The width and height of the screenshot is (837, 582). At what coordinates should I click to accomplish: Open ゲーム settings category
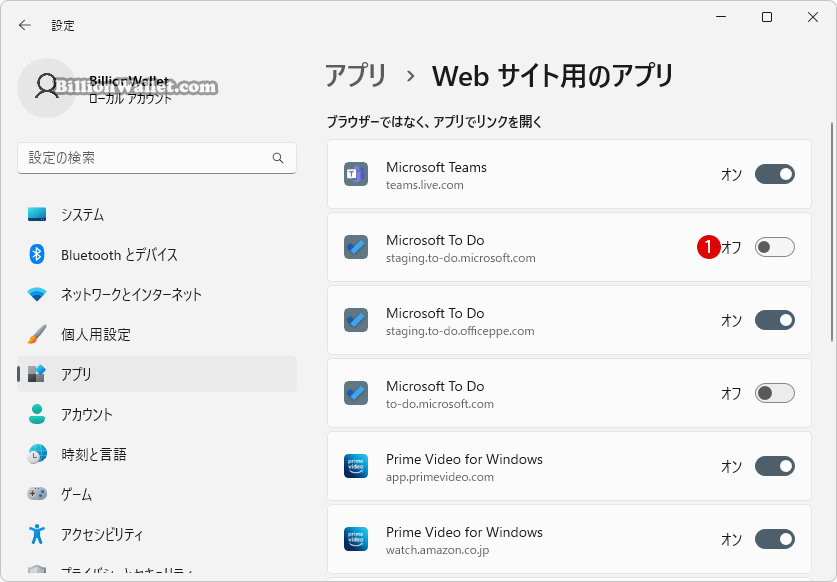pos(157,494)
